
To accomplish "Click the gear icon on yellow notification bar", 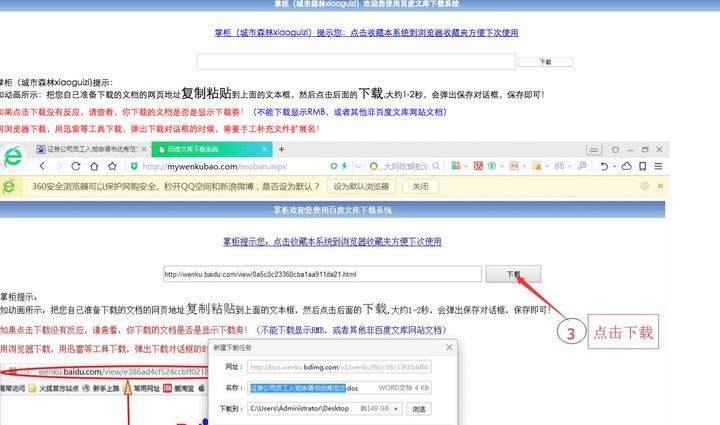I will pyautogui.click(x=645, y=186).
